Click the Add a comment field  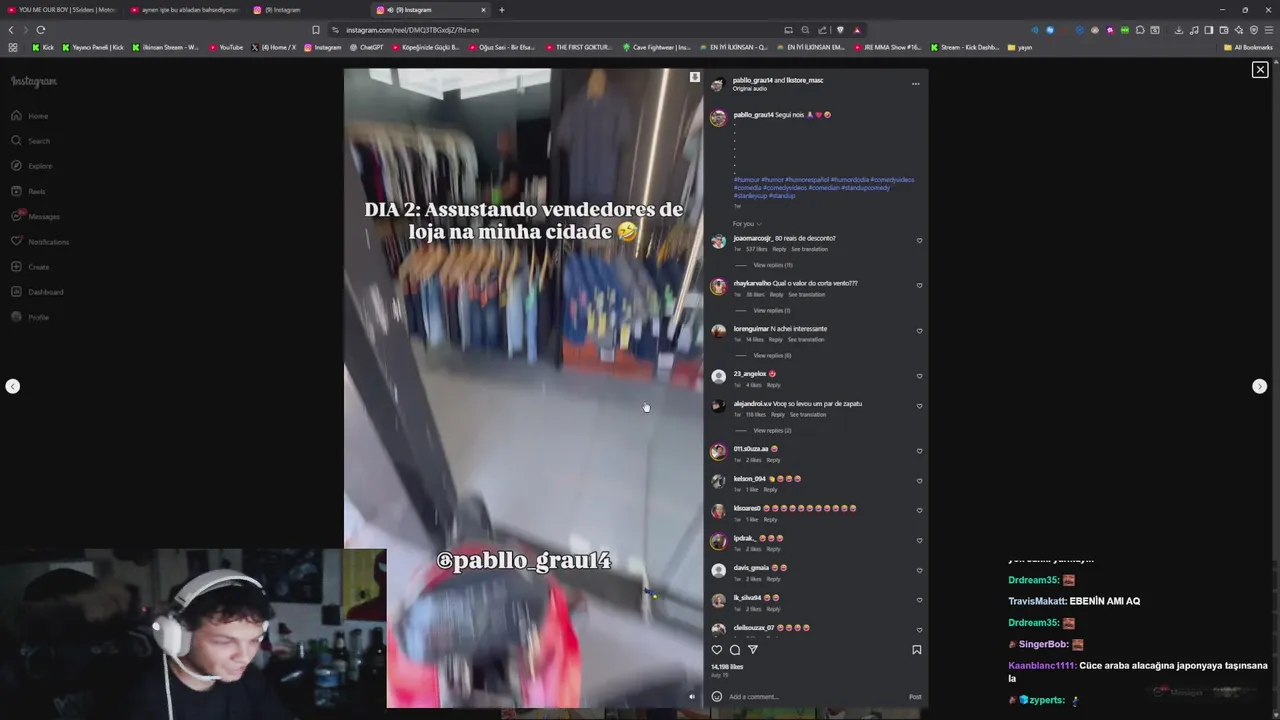[815, 697]
